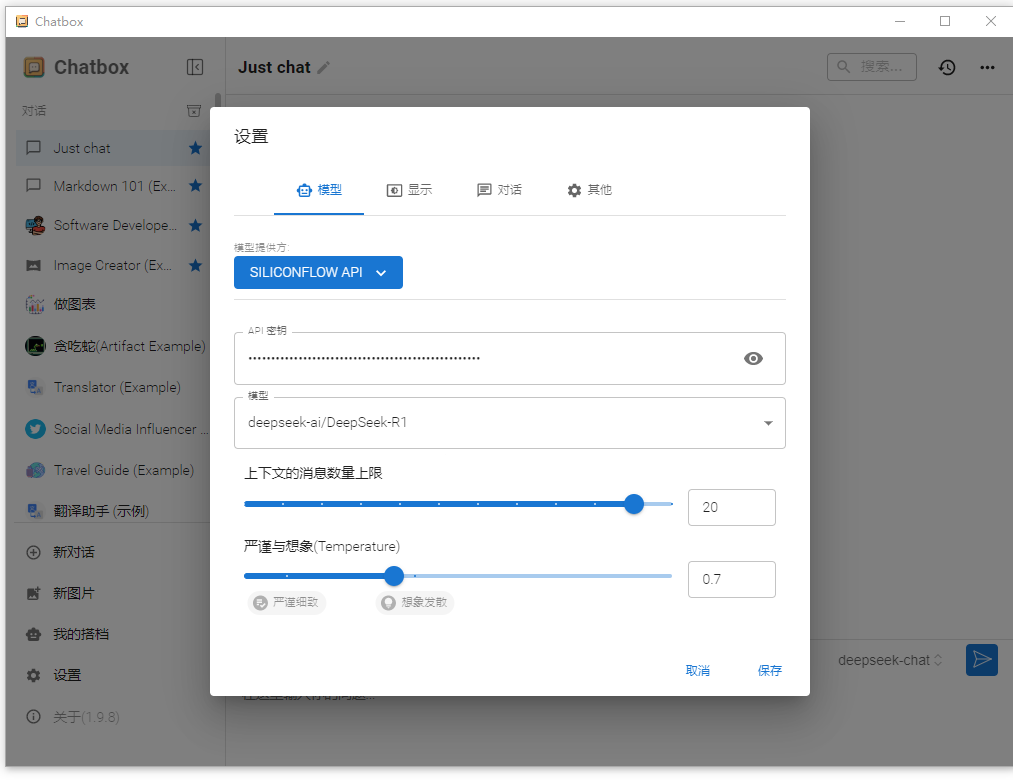1013x780 pixels.
Task: Collapse the sidebar with the panel icon
Action: pyautogui.click(x=194, y=67)
